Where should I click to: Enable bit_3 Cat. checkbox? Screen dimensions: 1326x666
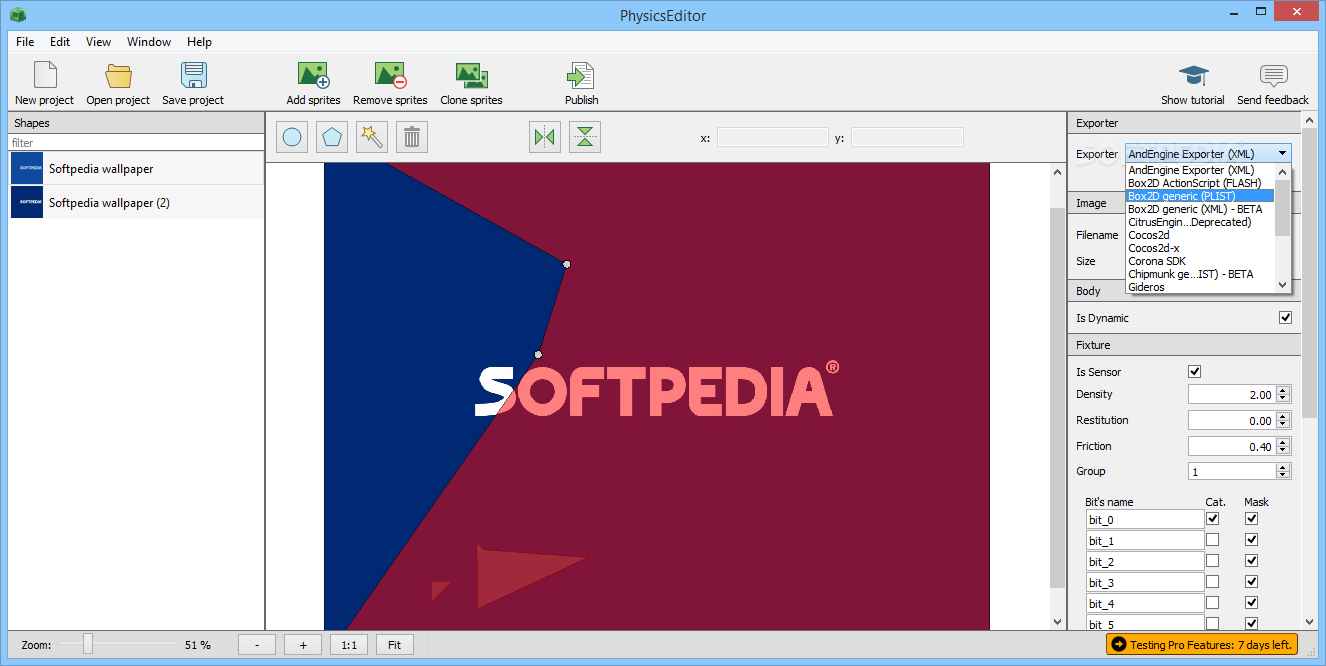[1213, 582]
